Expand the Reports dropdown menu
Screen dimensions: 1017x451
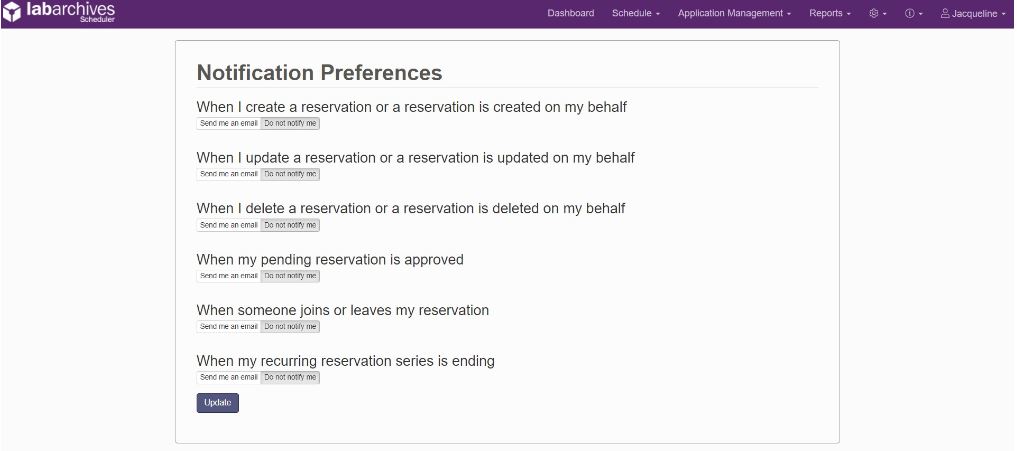(x=830, y=13)
